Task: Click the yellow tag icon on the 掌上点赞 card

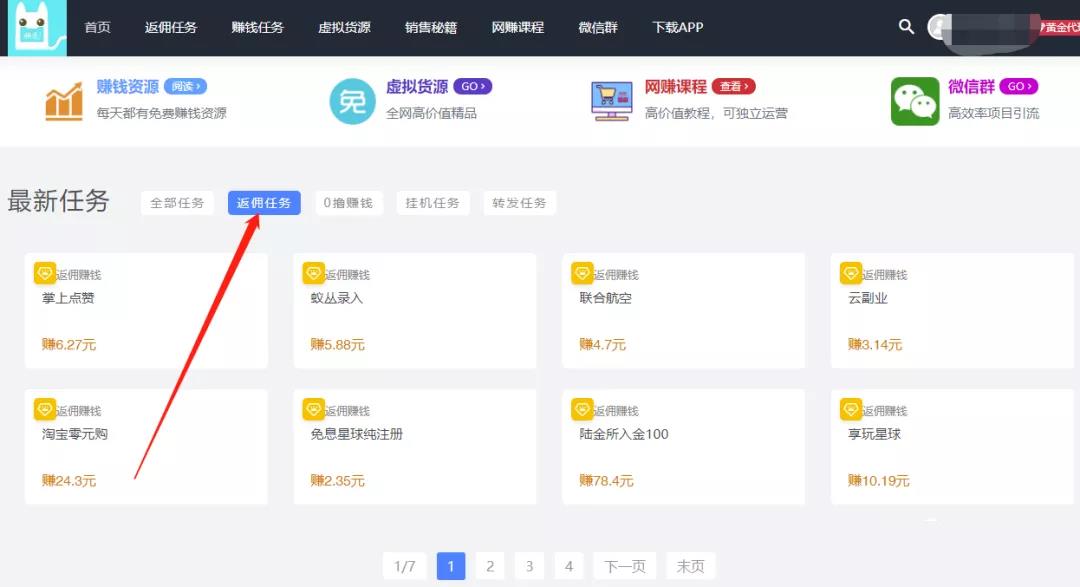Action: (43, 271)
